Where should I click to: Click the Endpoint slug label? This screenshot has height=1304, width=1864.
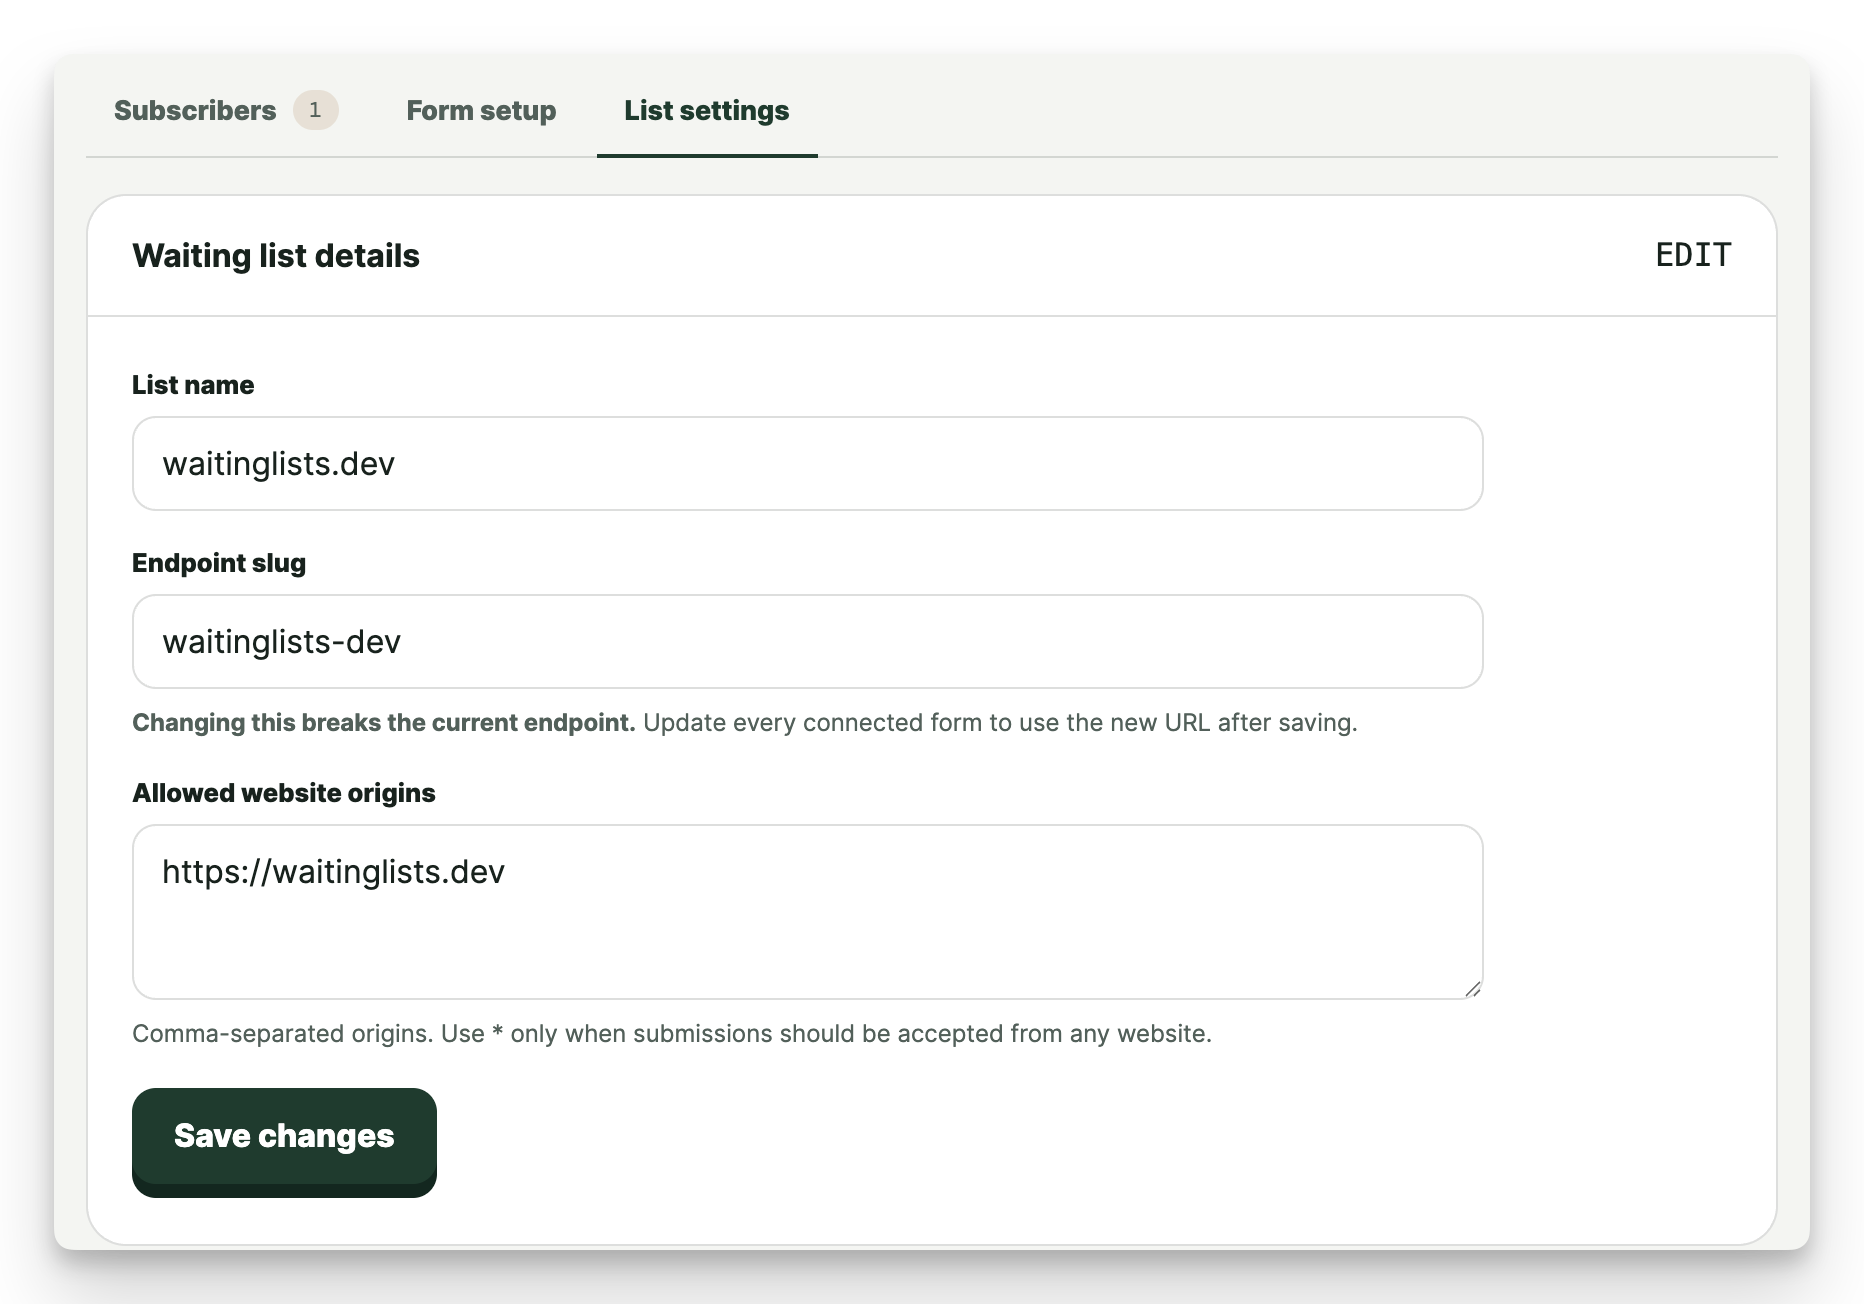219,563
